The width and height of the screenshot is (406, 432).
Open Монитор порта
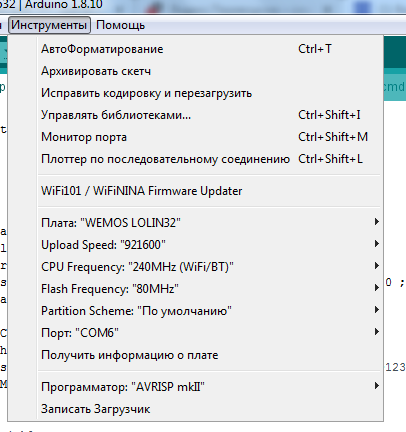pos(210,137)
